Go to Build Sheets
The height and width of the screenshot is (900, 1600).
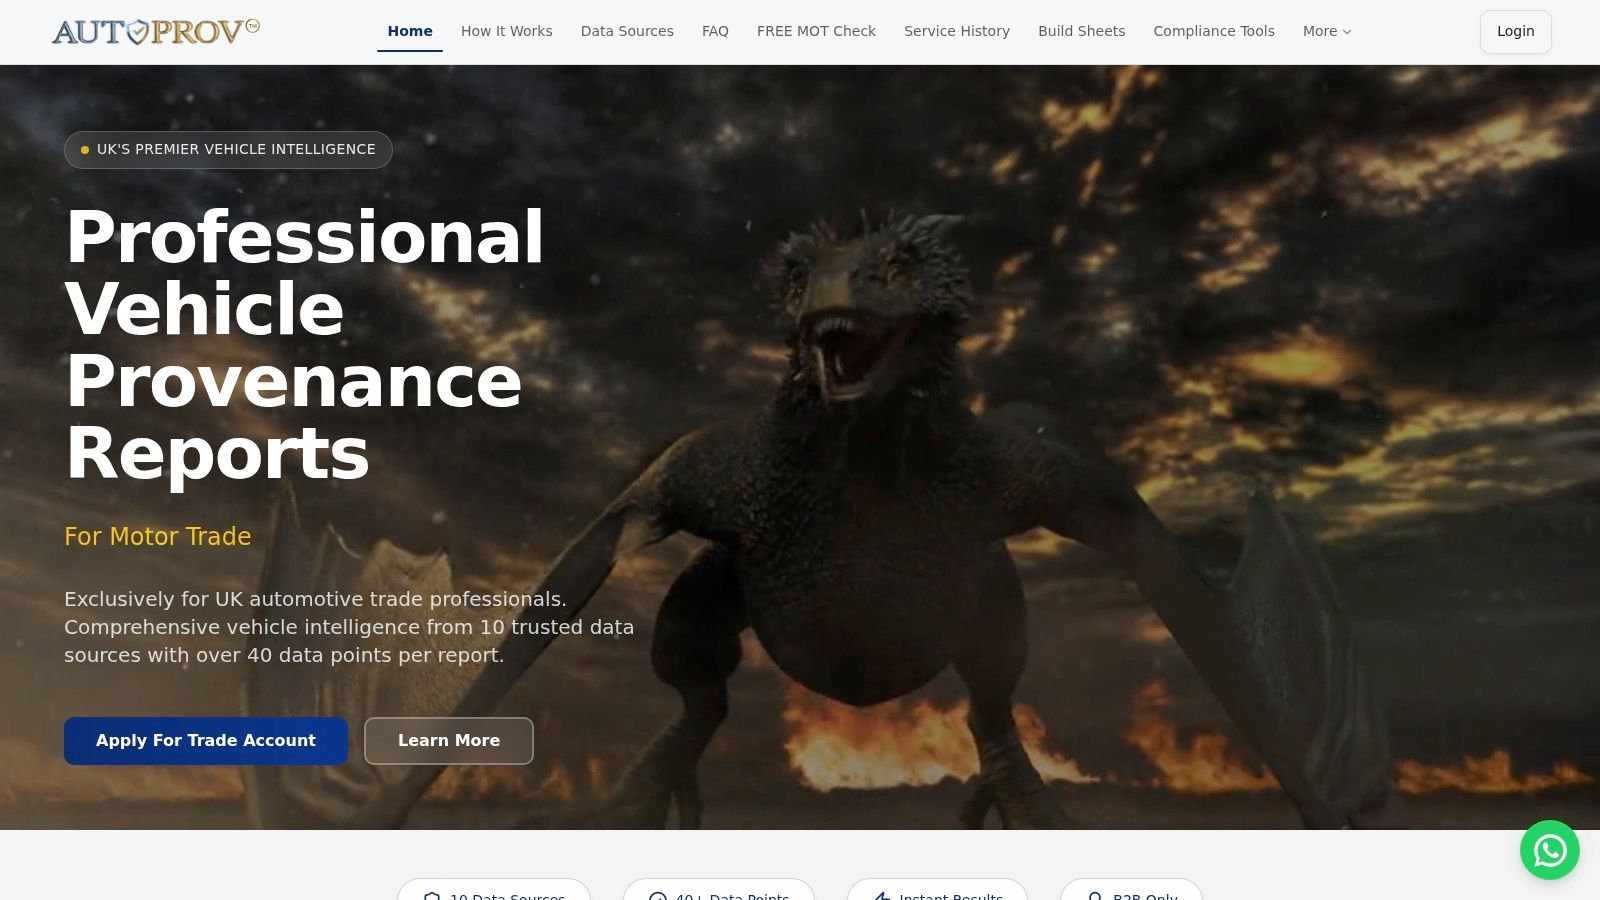click(1081, 31)
